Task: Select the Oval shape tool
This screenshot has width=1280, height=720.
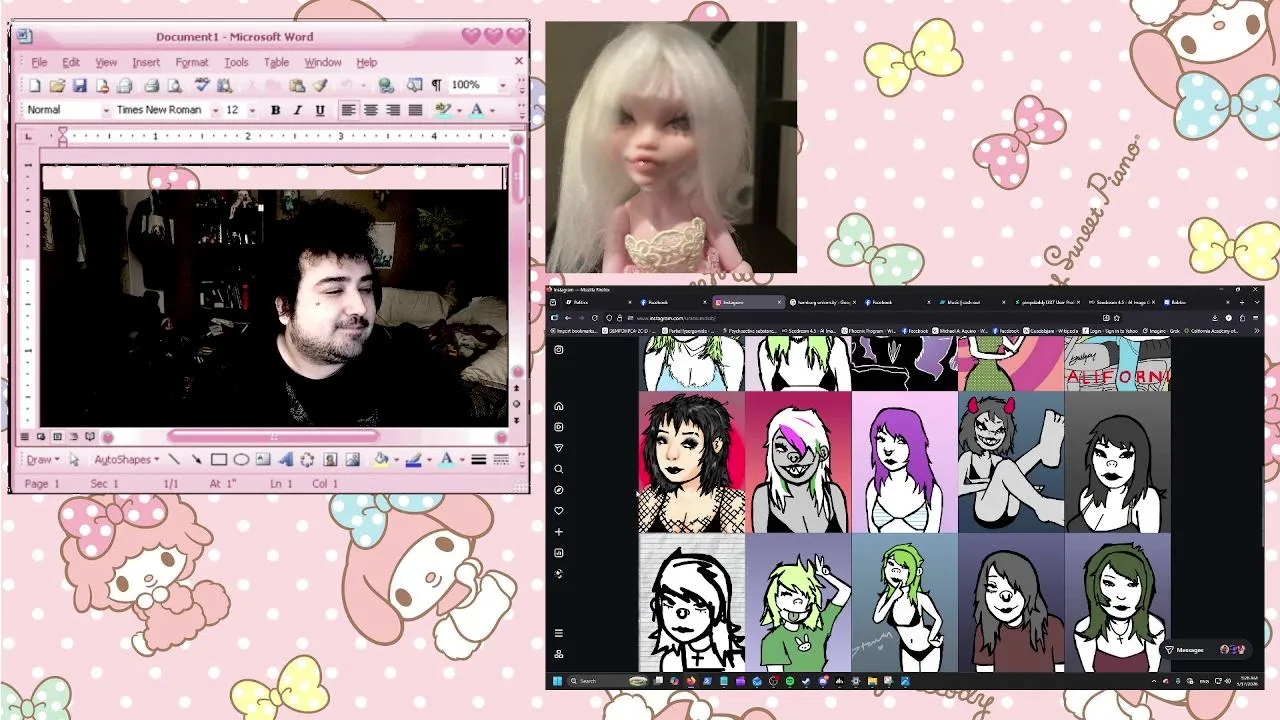Action: pyautogui.click(x=241, y=460)
